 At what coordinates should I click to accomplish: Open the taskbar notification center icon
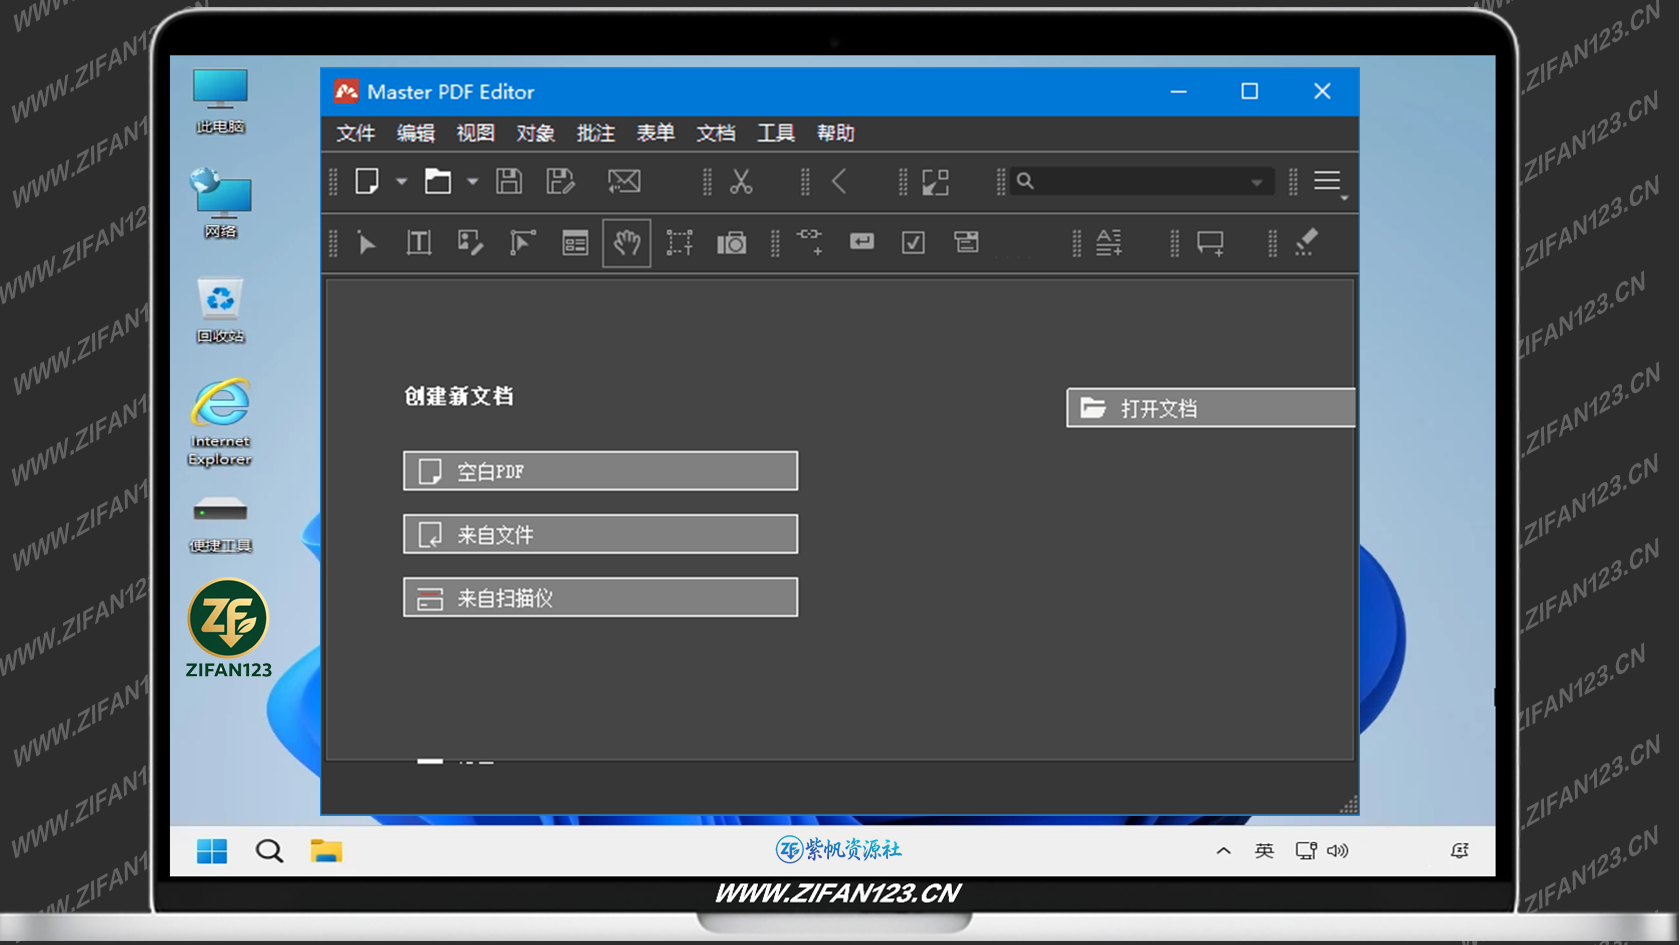(1460, 851)
